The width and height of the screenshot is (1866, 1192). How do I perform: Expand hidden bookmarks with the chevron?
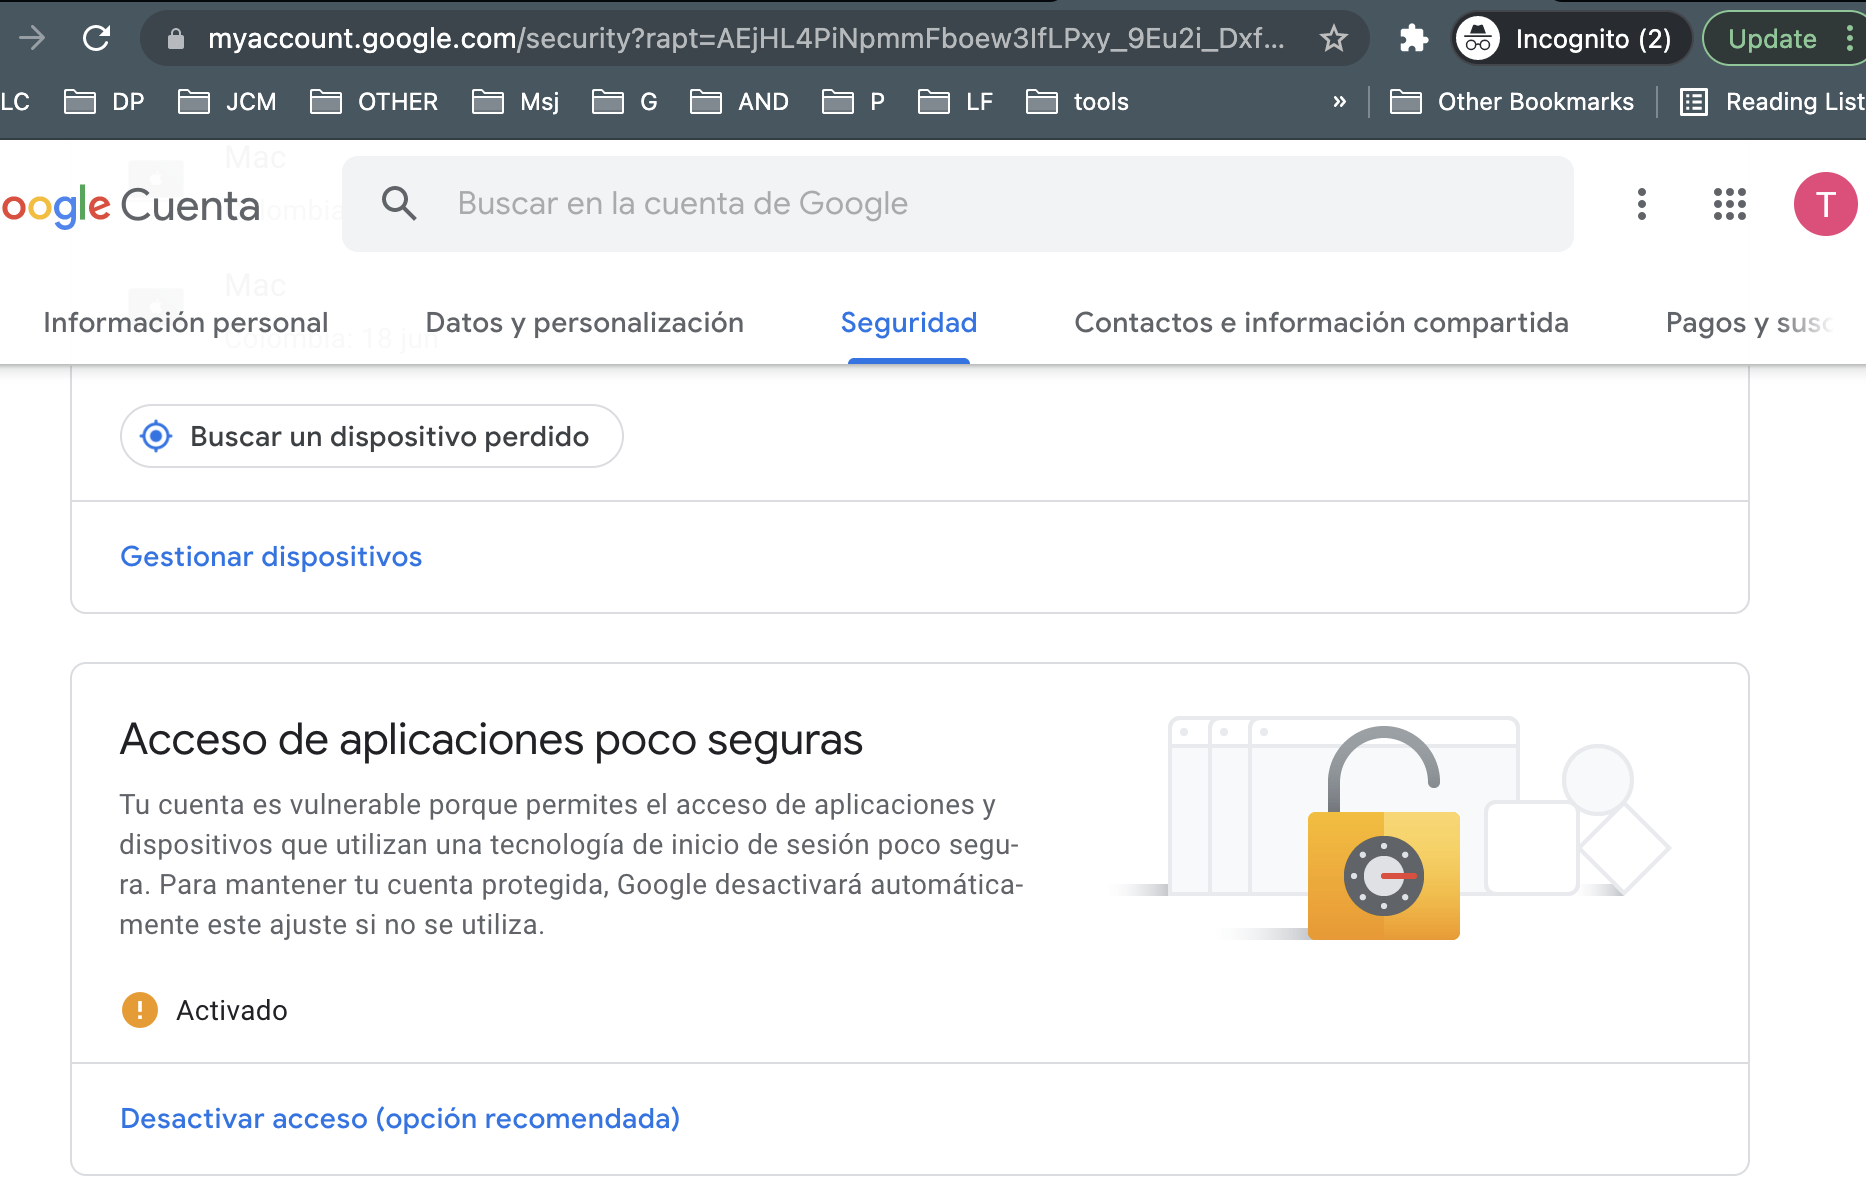1339,102
